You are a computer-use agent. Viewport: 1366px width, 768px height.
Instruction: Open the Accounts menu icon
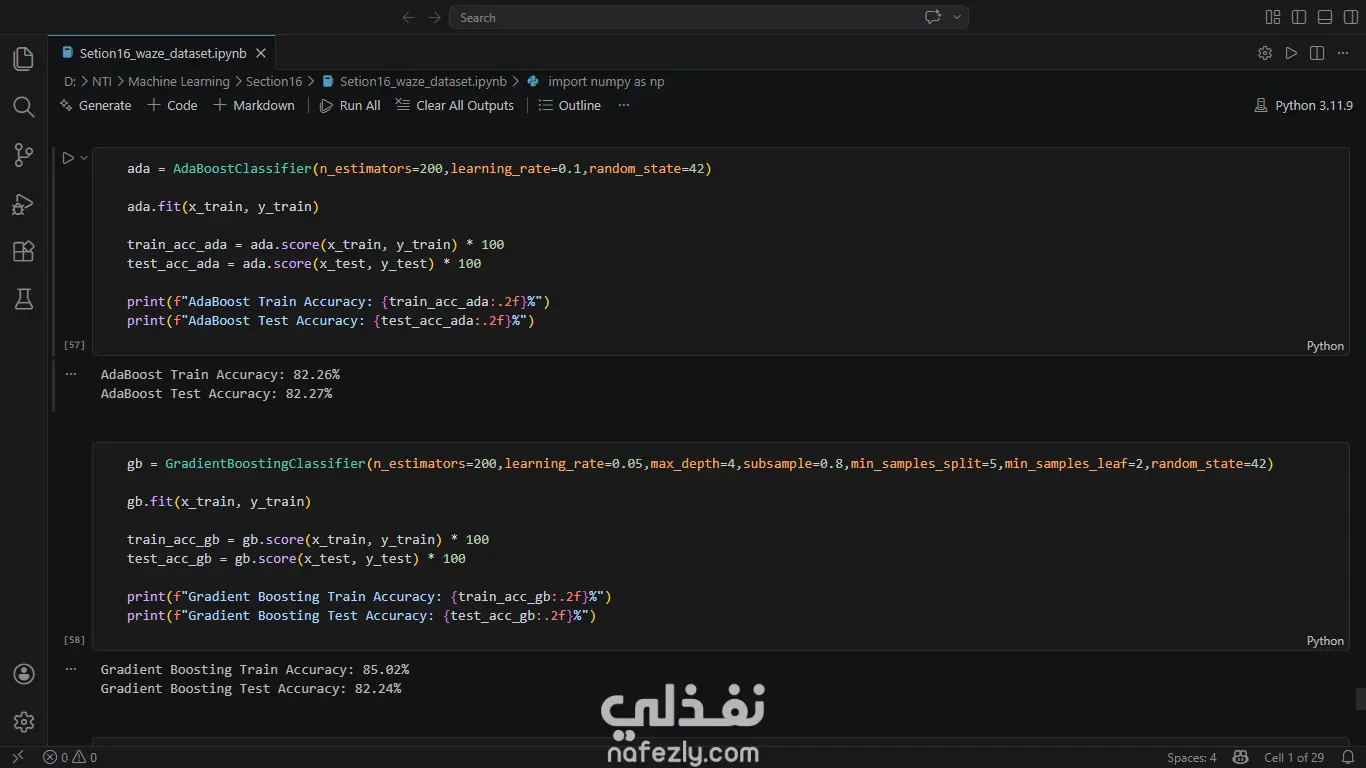(x=24, y=674)
